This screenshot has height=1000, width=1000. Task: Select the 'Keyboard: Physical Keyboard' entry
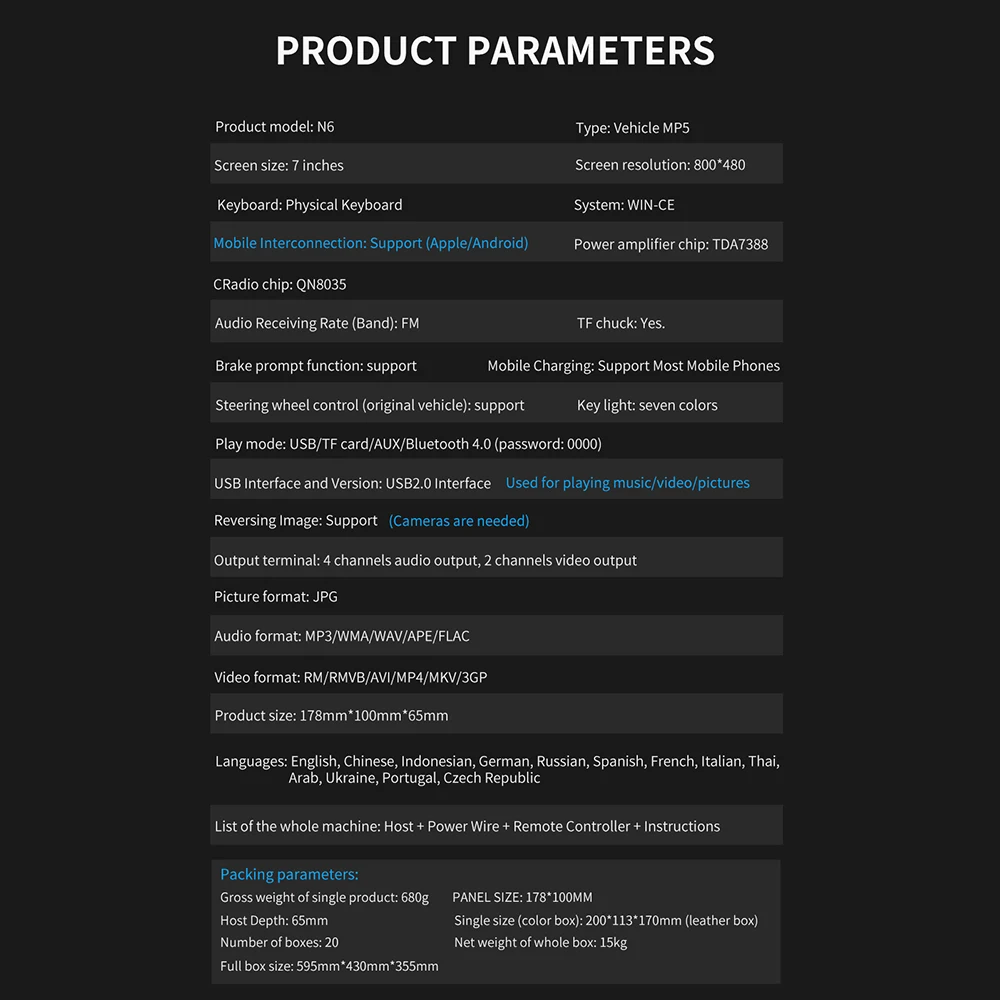click(310, 205)
